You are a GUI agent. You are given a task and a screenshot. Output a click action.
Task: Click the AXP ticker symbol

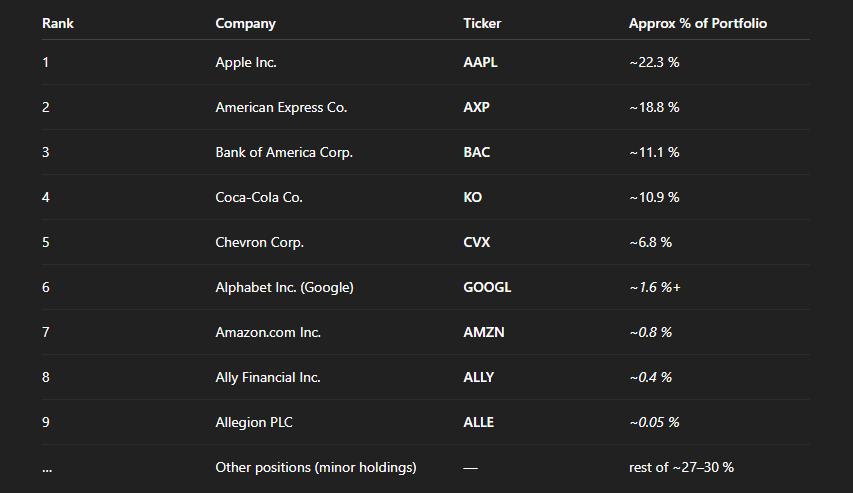pos(476,107)
